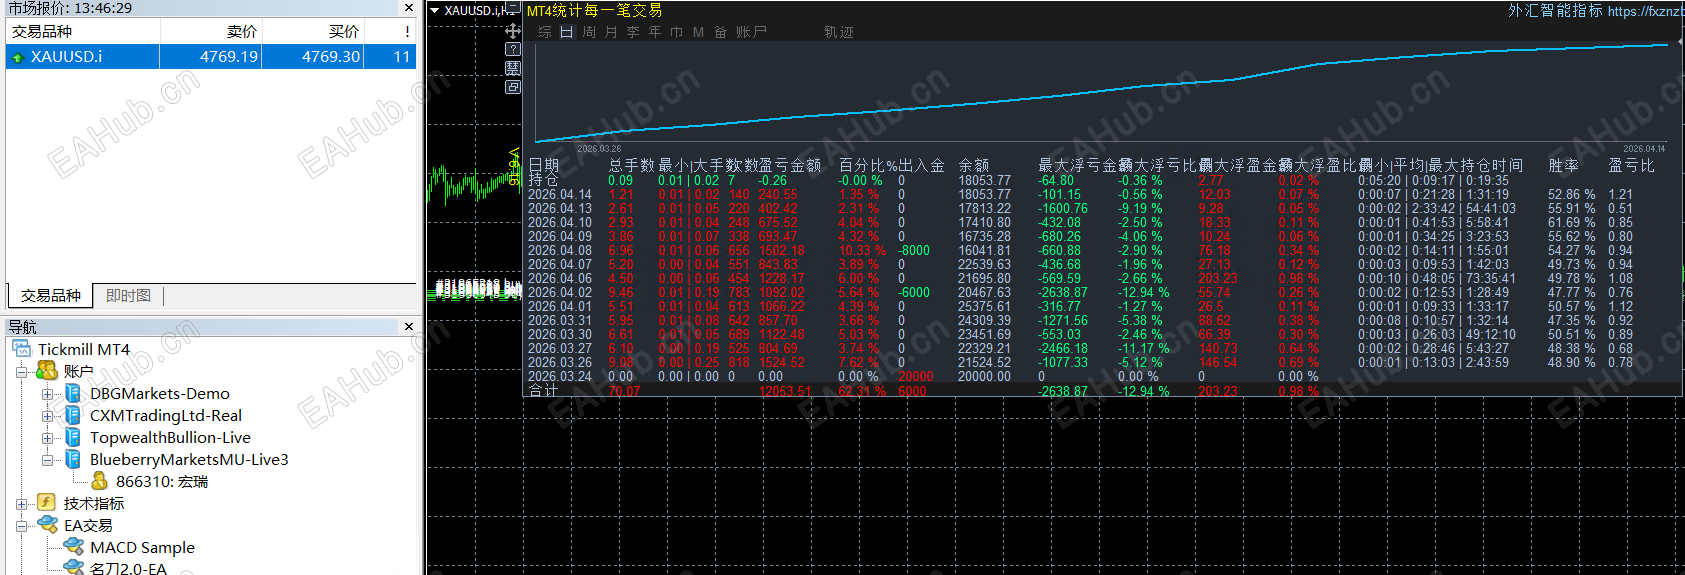Open the XAUUSD.i chart dropdown arrow

pyautogui.click(x=435, y=11)
